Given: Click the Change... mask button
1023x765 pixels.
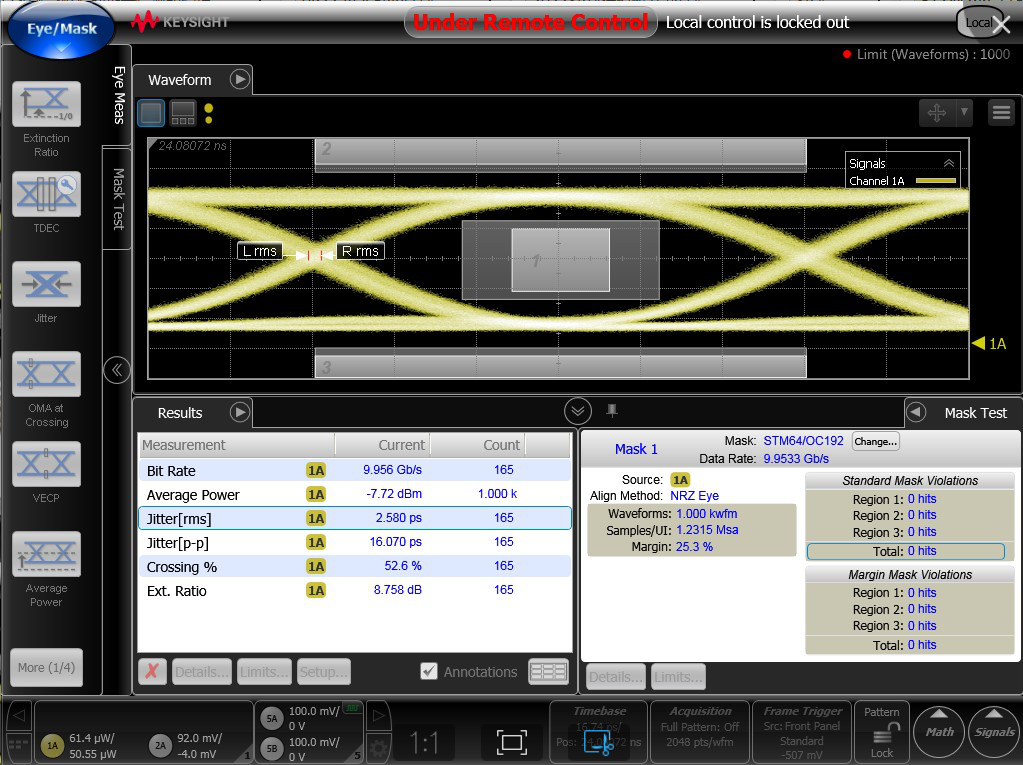Looking at the screenshot, I should pyautogui.click(x=875, y=441).
